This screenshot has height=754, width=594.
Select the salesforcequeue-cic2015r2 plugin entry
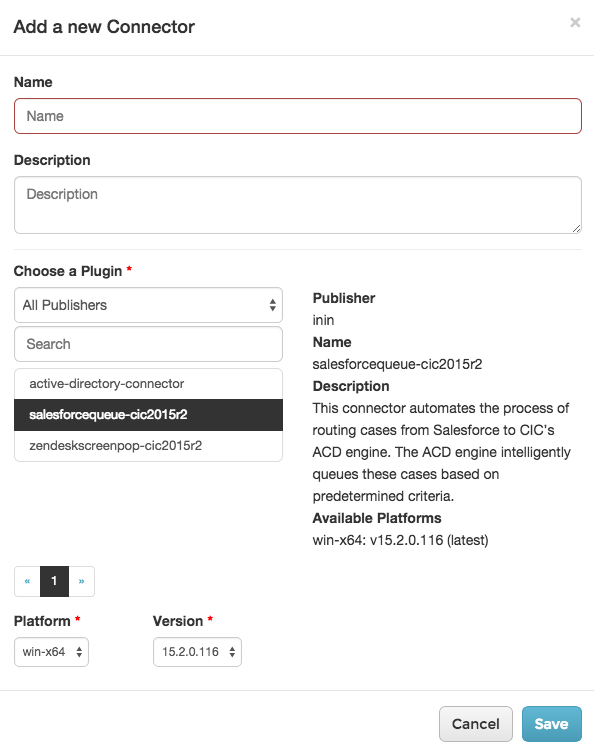pyautogui.click(x=148, y=415)
